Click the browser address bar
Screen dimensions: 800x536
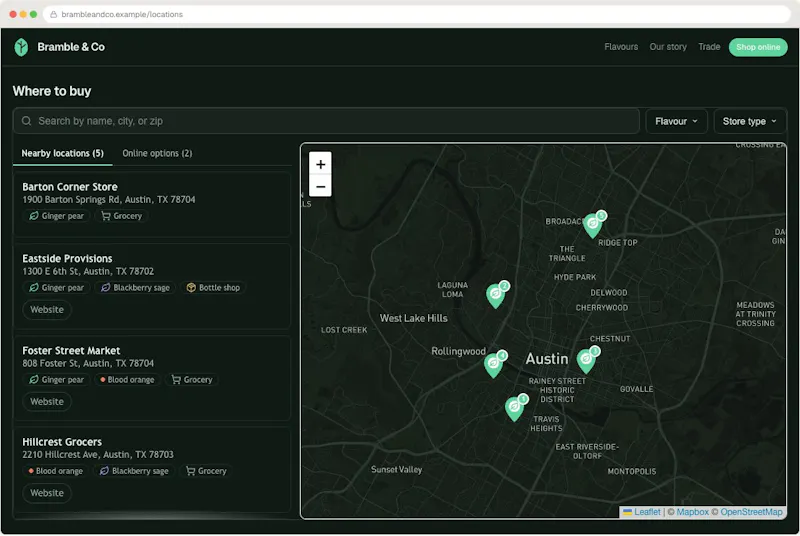(417, 14)
